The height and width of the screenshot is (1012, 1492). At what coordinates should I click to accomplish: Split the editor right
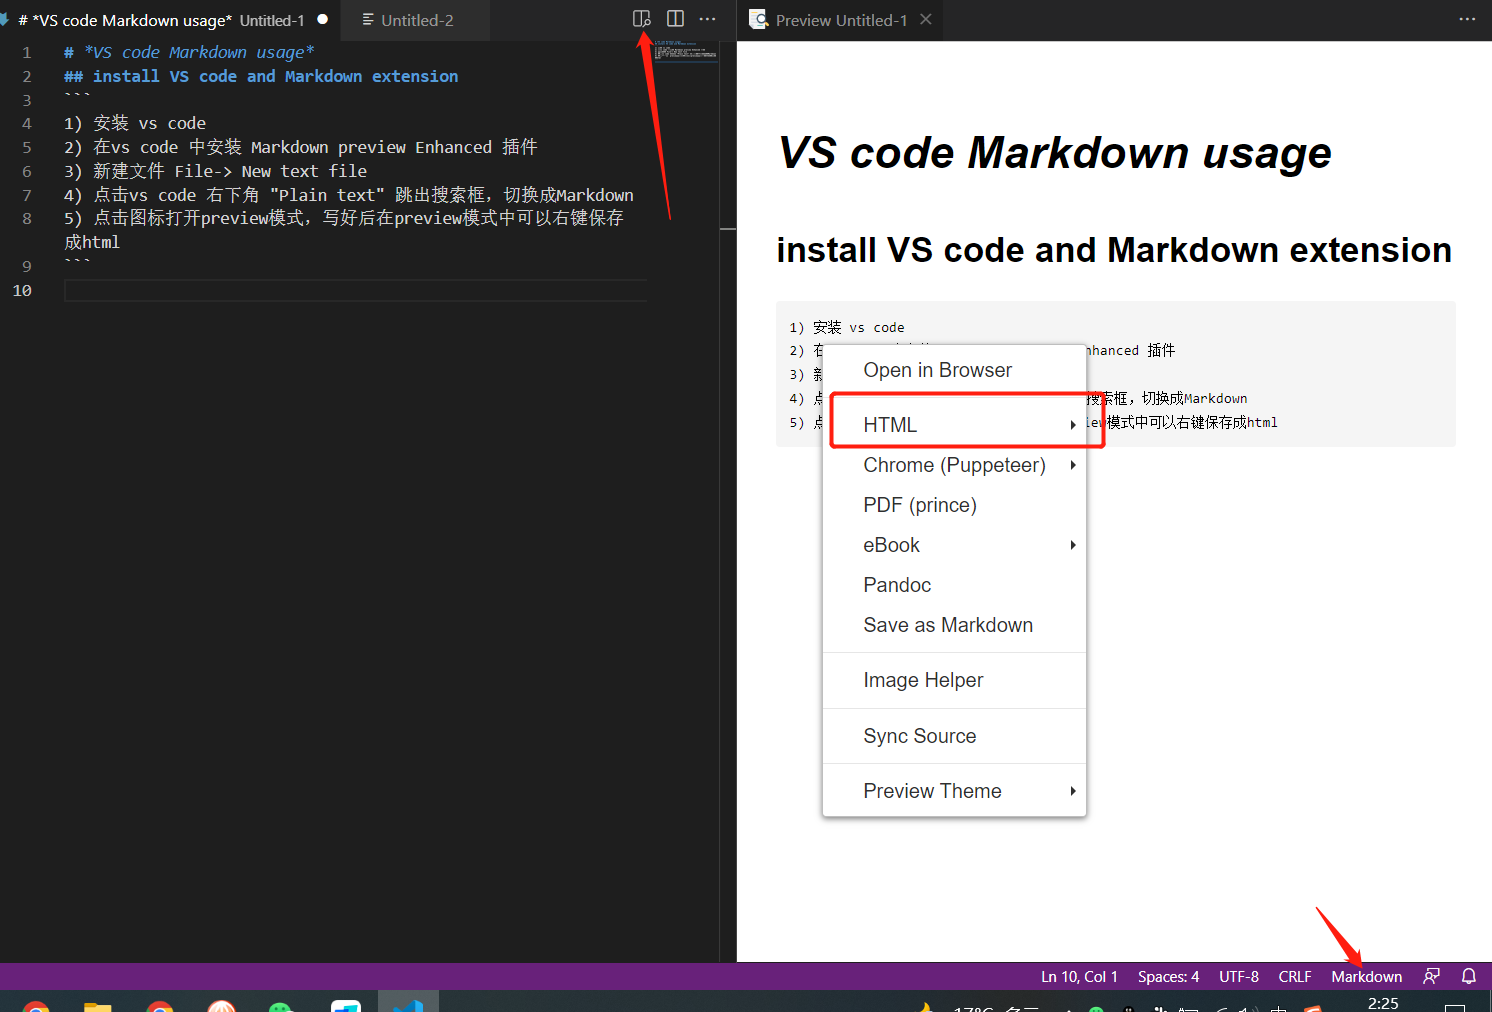pos(676,19)
